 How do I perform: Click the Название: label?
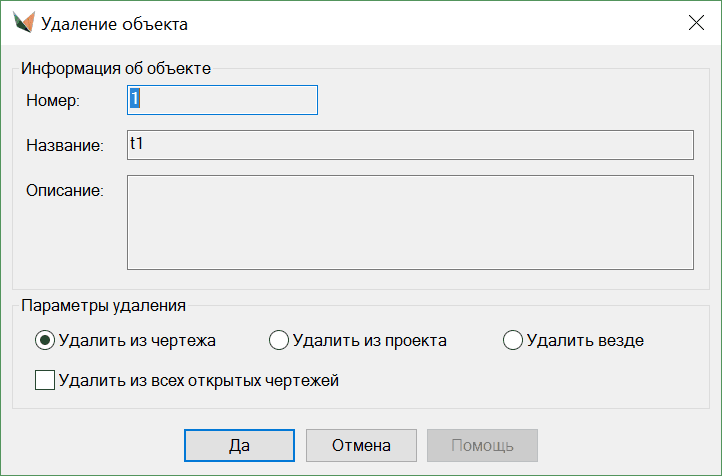(65, 146)
